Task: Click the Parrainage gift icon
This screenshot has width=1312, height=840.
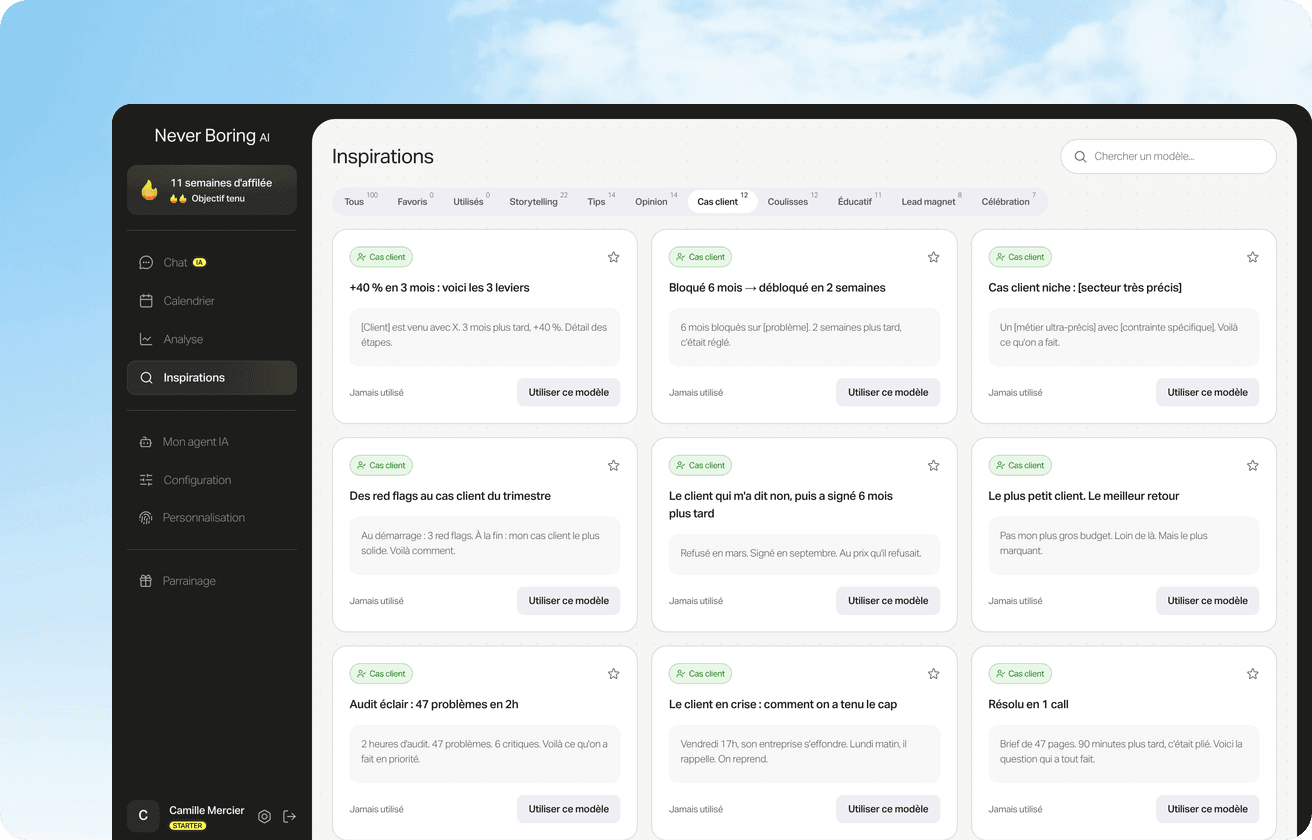Action: coord(146,581)
